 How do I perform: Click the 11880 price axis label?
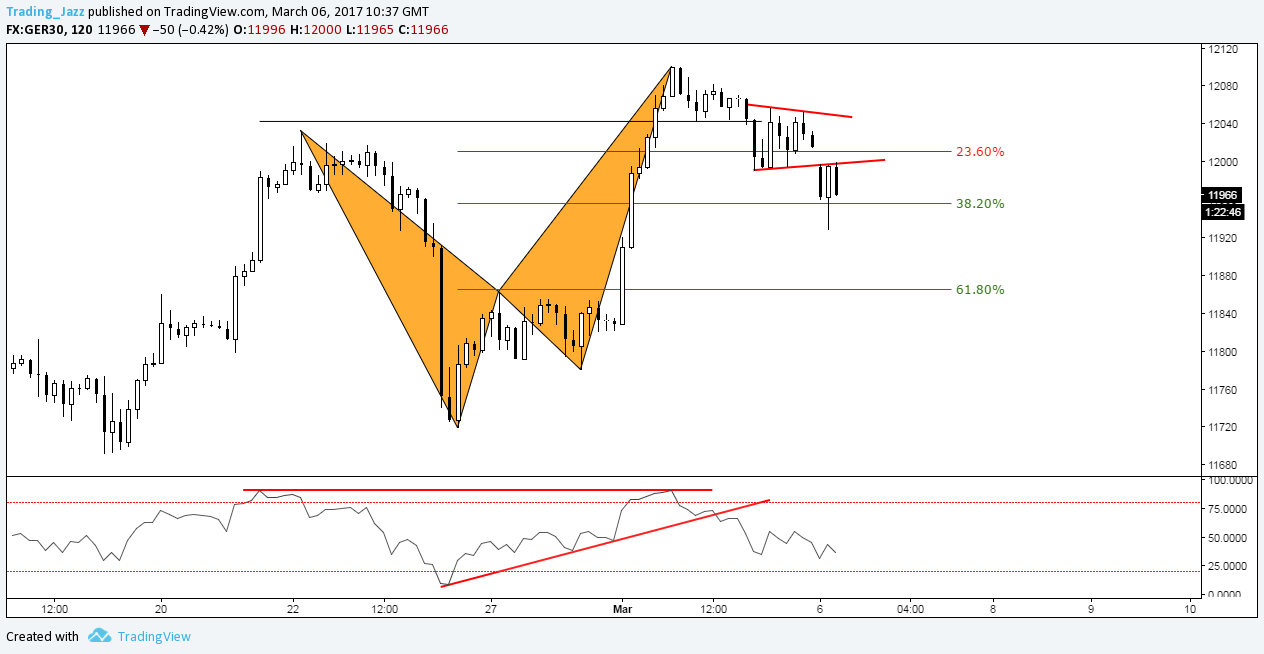1224,276
